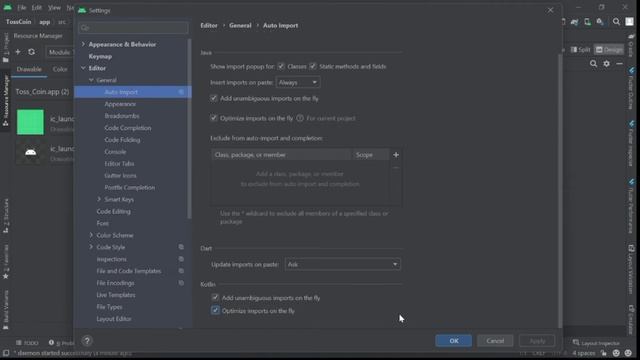Click the plus icon to add an exclusion
The width and height of the screenshot is (640, 360).
pyautogui.click(x=396, y=155)
